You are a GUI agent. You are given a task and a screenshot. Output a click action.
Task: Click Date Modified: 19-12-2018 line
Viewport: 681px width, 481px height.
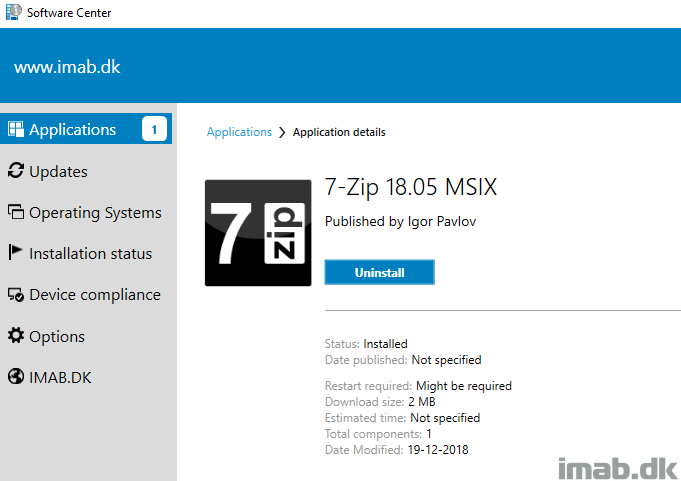[397, 450]
